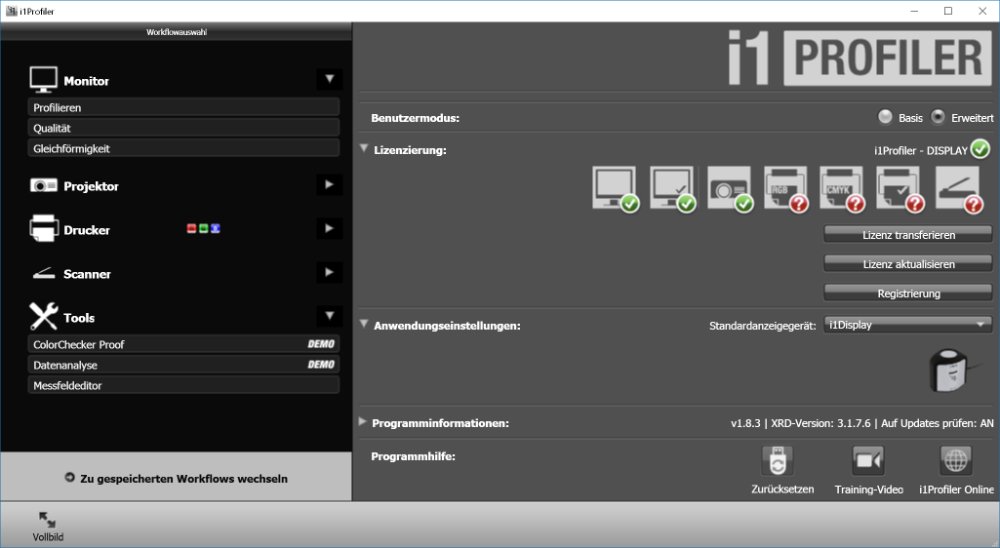The width and height of the screenshot is (1000, 548).
Task: Expand the Scanner section arrow
Action: 329,272
